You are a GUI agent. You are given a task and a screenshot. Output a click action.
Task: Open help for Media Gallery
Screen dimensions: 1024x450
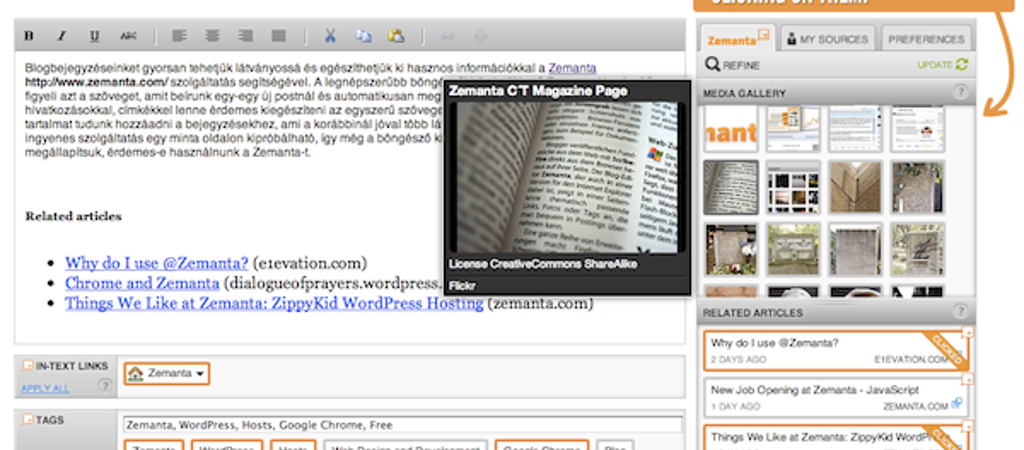[x=959, y=92]
